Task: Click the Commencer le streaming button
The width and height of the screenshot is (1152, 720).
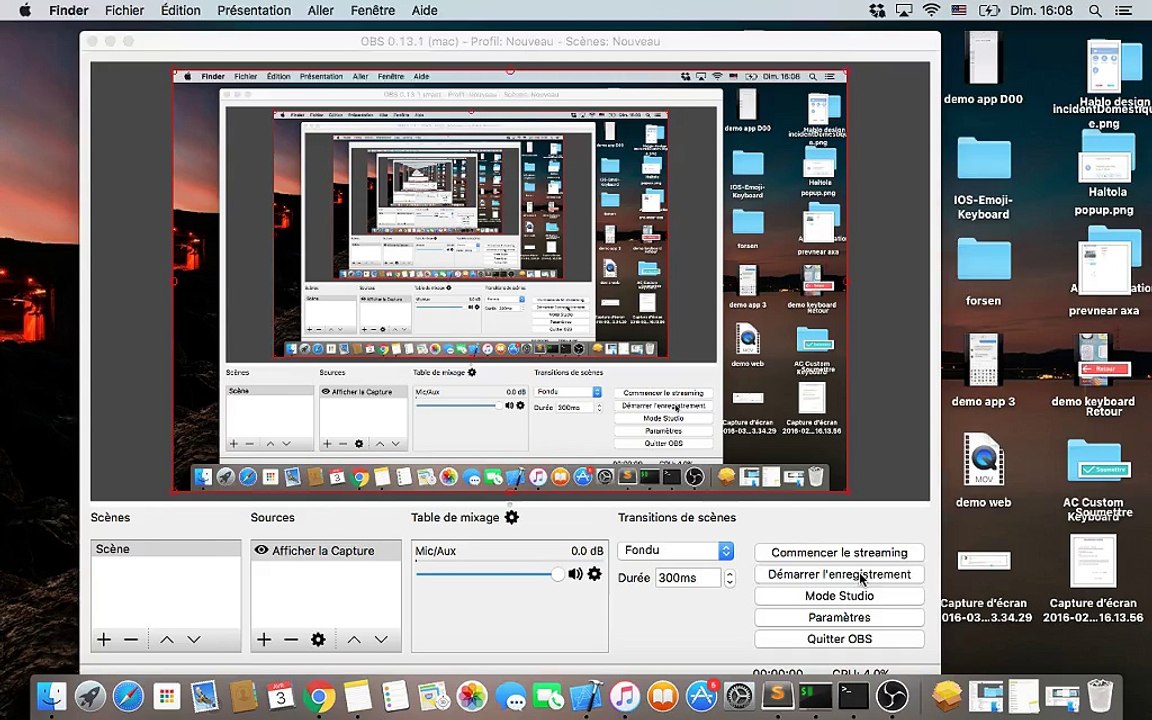Action: pos(839,552)
